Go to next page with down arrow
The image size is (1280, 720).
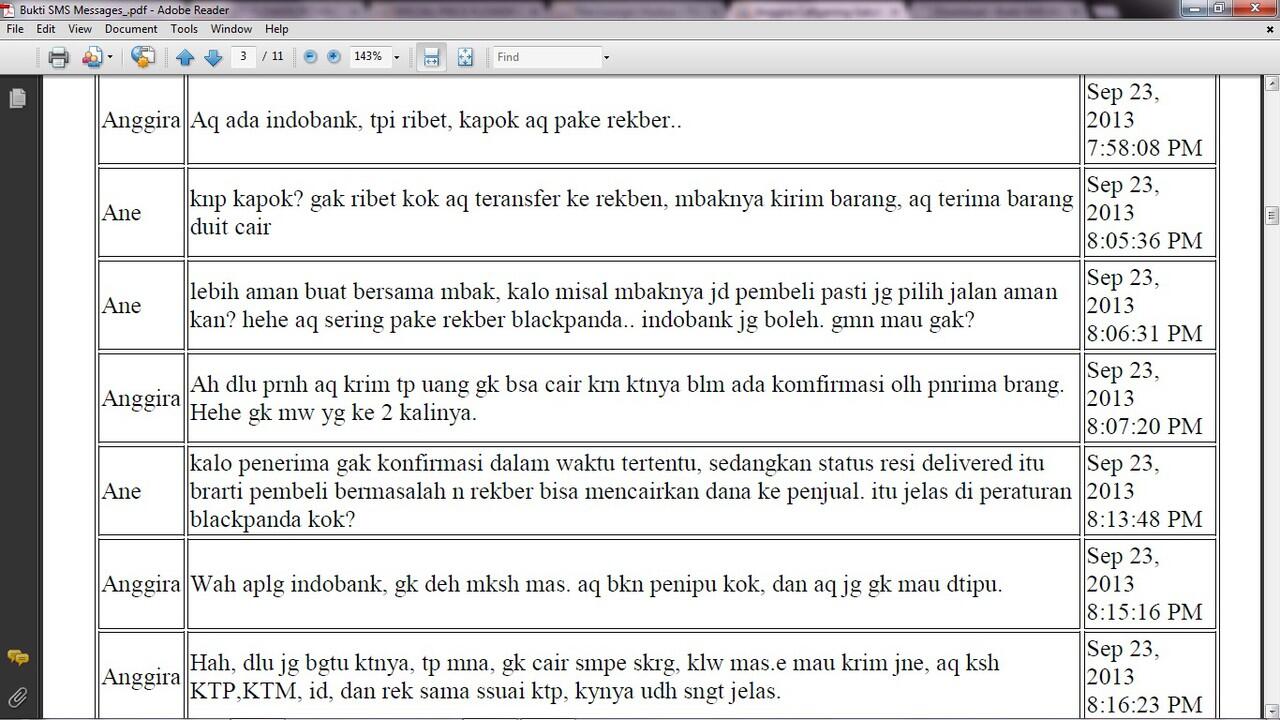tap(213, 58)
